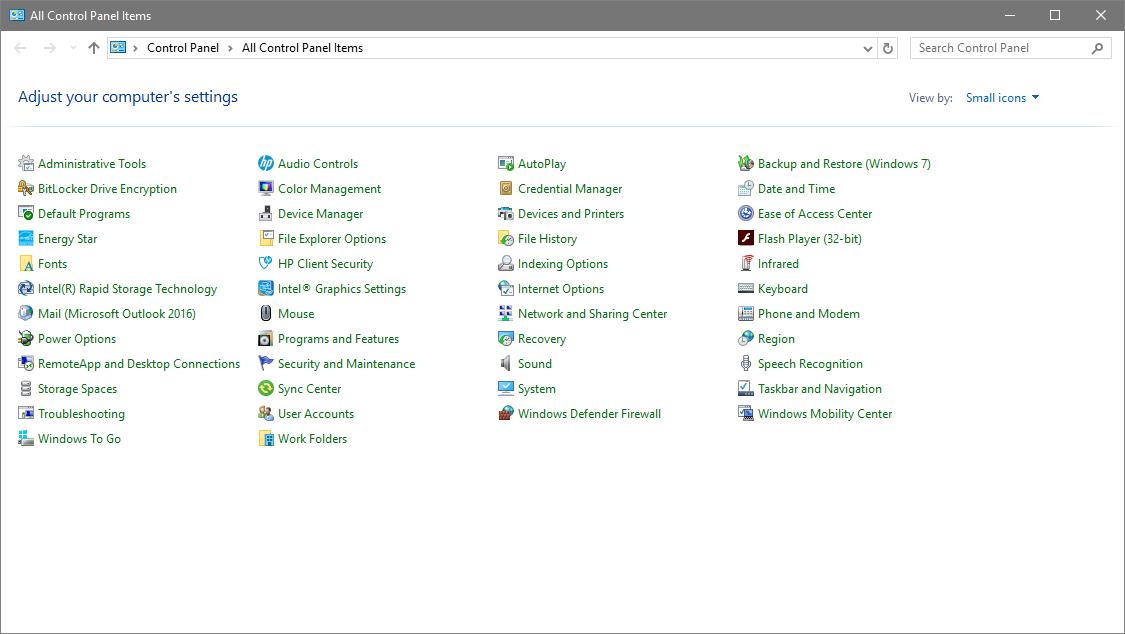Open the Internet Options link

[561, 289]
